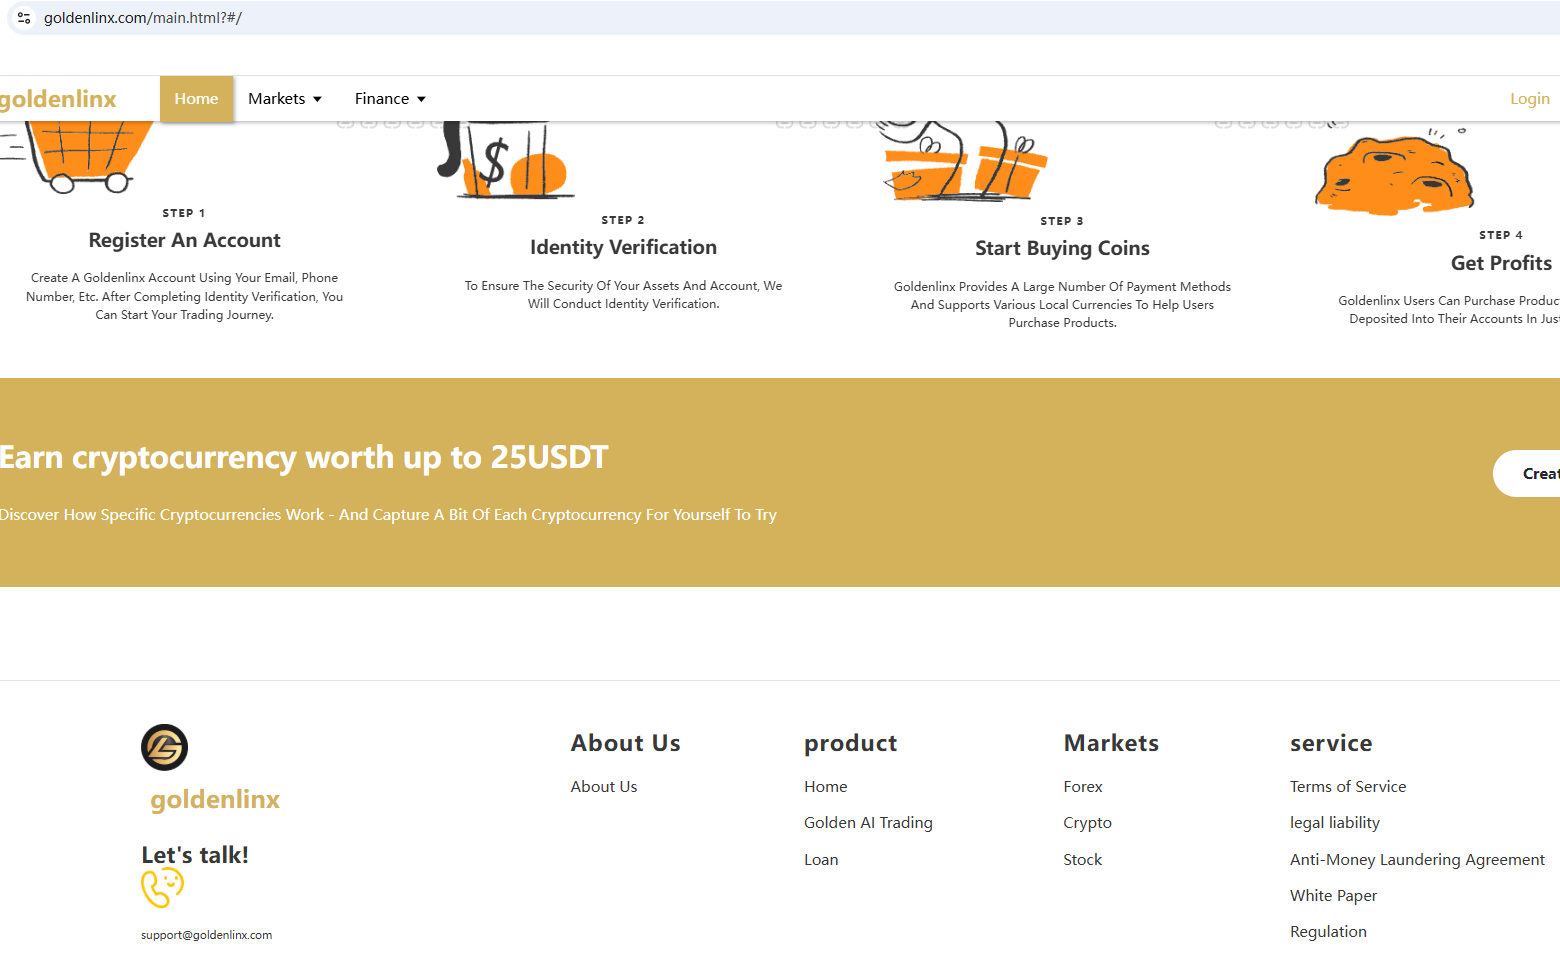This screenshot has width=1560, height=975.
Task: Click the STEP 1 label
Action: point(184,213)
